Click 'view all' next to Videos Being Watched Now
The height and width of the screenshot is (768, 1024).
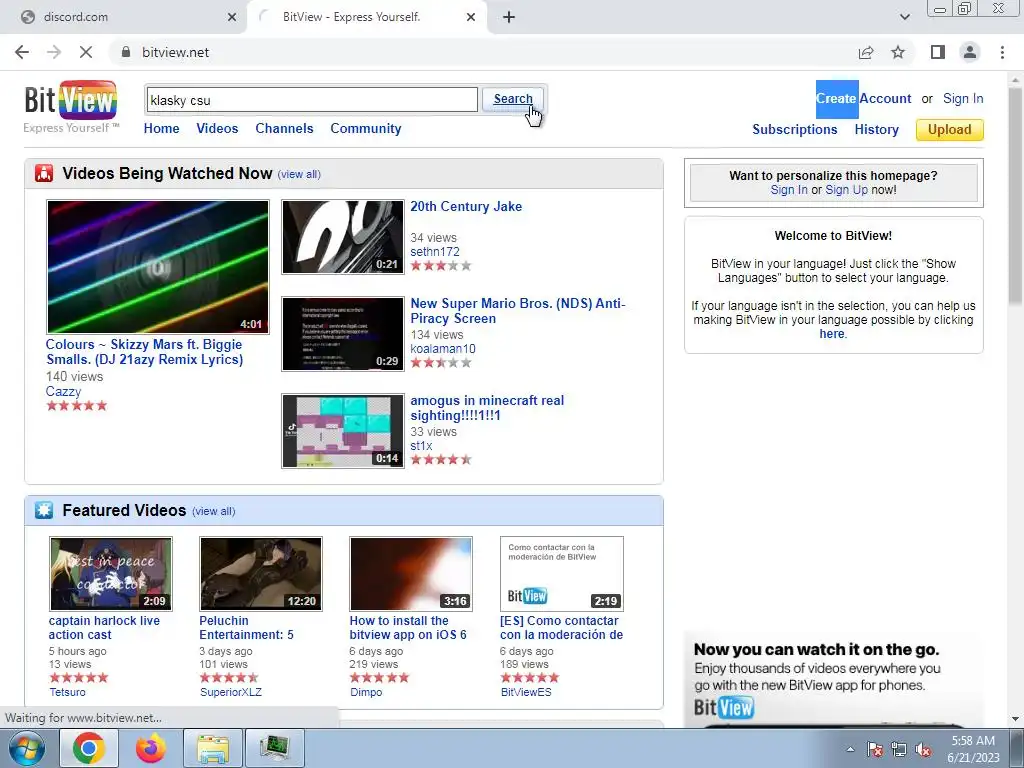[299, 174]
